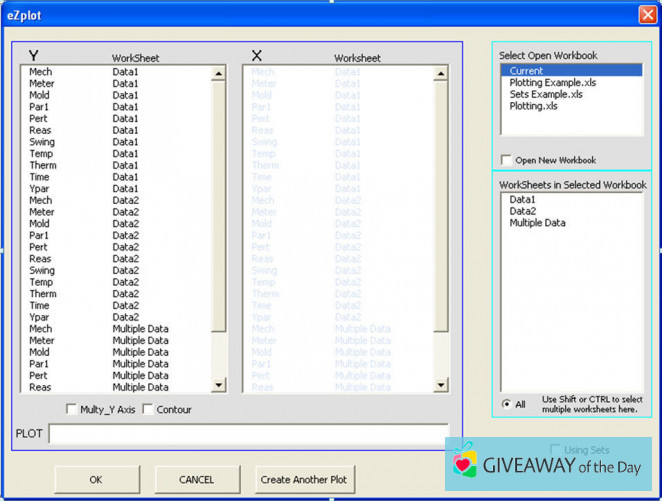This screenshot has width=662, height=501.
Task: Close the eZplot dialog window
Action: point(646,15)
